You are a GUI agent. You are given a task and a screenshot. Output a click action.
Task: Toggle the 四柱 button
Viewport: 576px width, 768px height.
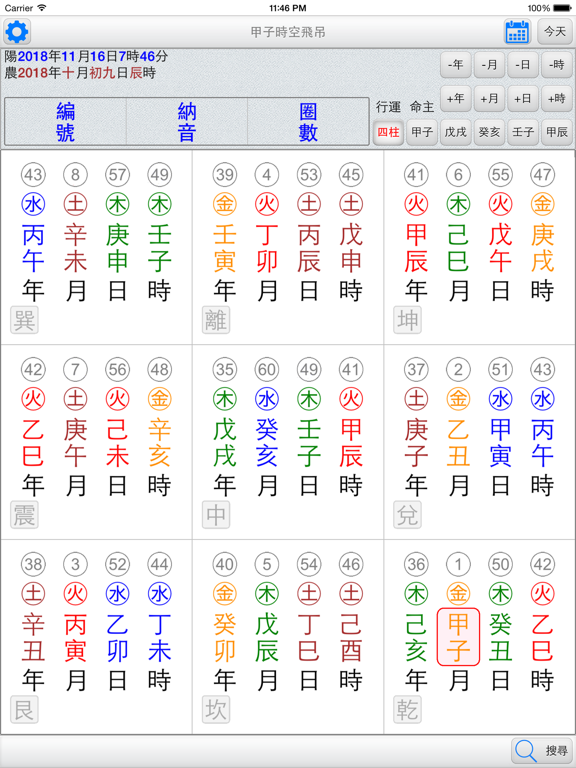[388, 132]
